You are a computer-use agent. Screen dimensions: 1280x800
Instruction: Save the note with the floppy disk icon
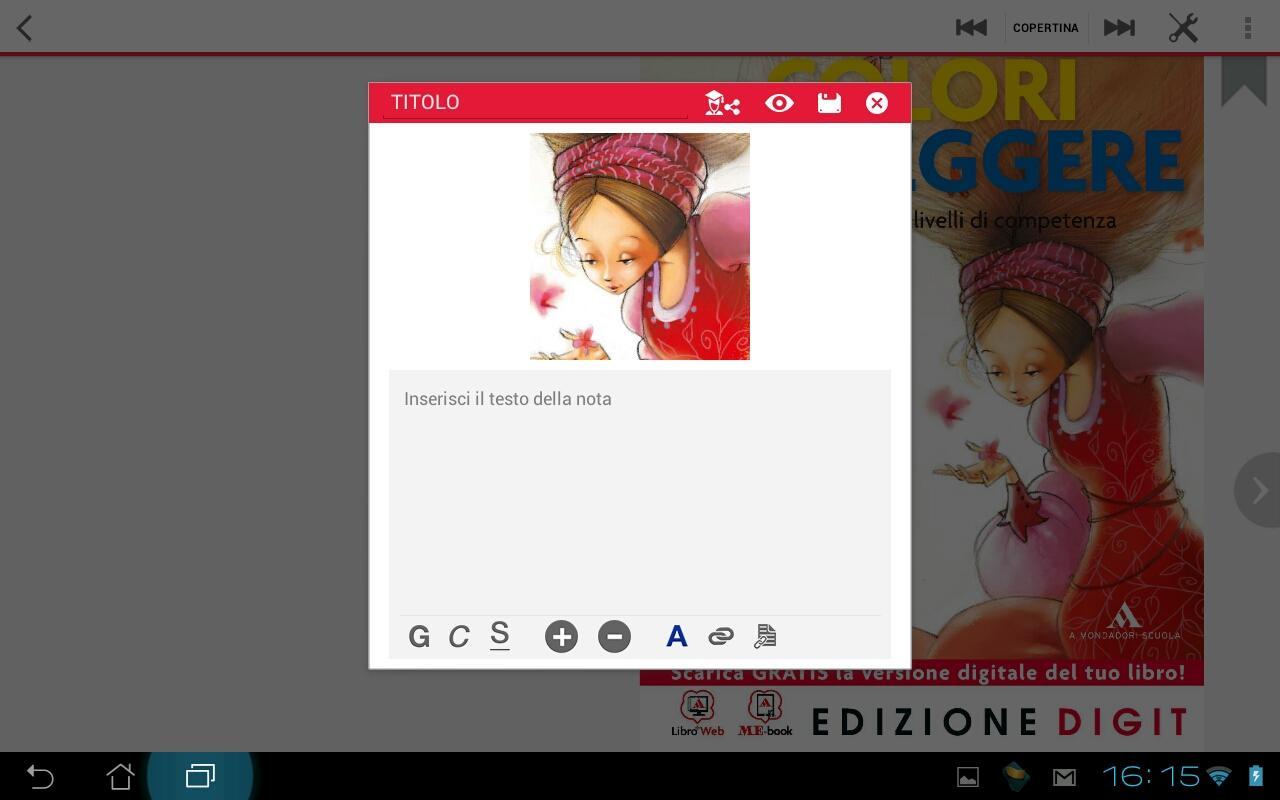pos(829,103)
